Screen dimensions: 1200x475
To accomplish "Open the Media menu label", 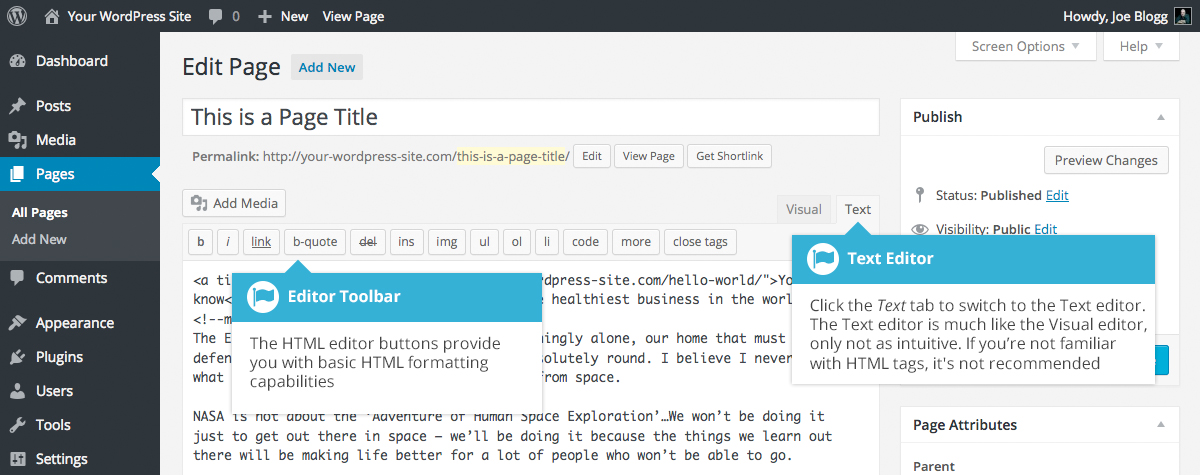I will pyautogui.click(x=56, y=140).
